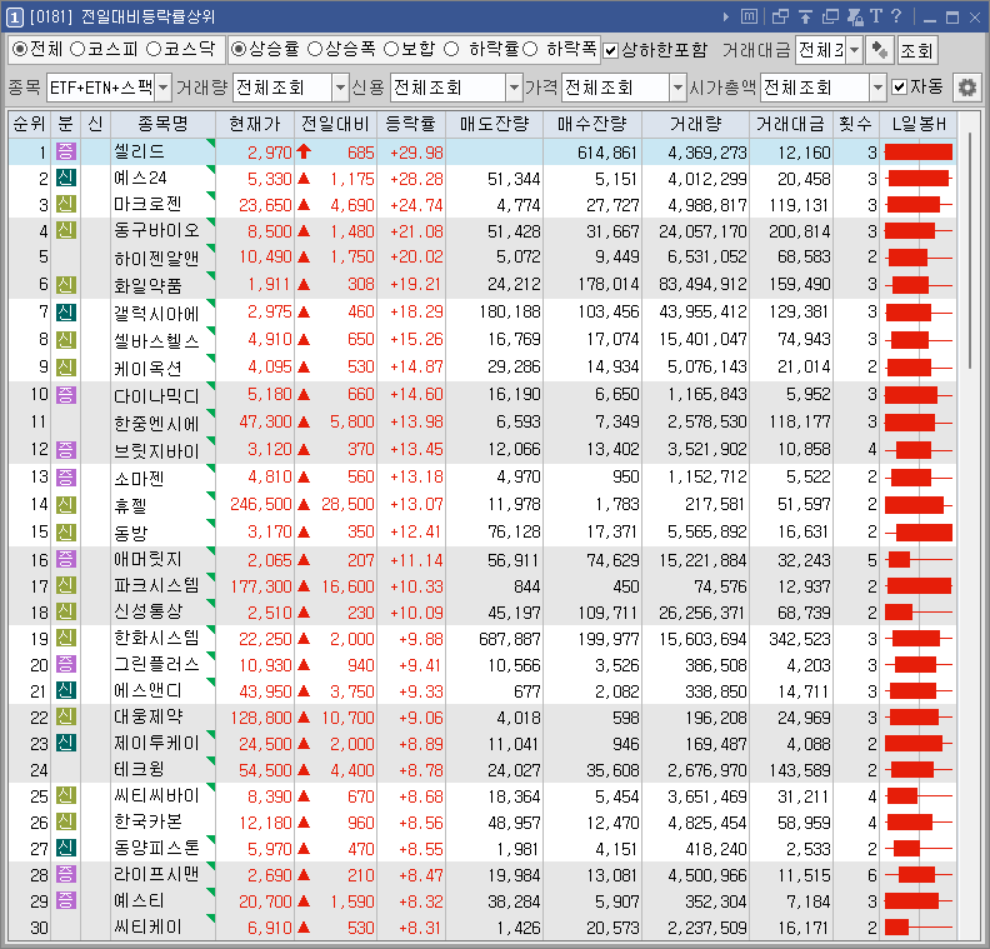This screenshot has width=990, height=949.
Task: Select stock name 대웅제약
Action: click(148, 717)
